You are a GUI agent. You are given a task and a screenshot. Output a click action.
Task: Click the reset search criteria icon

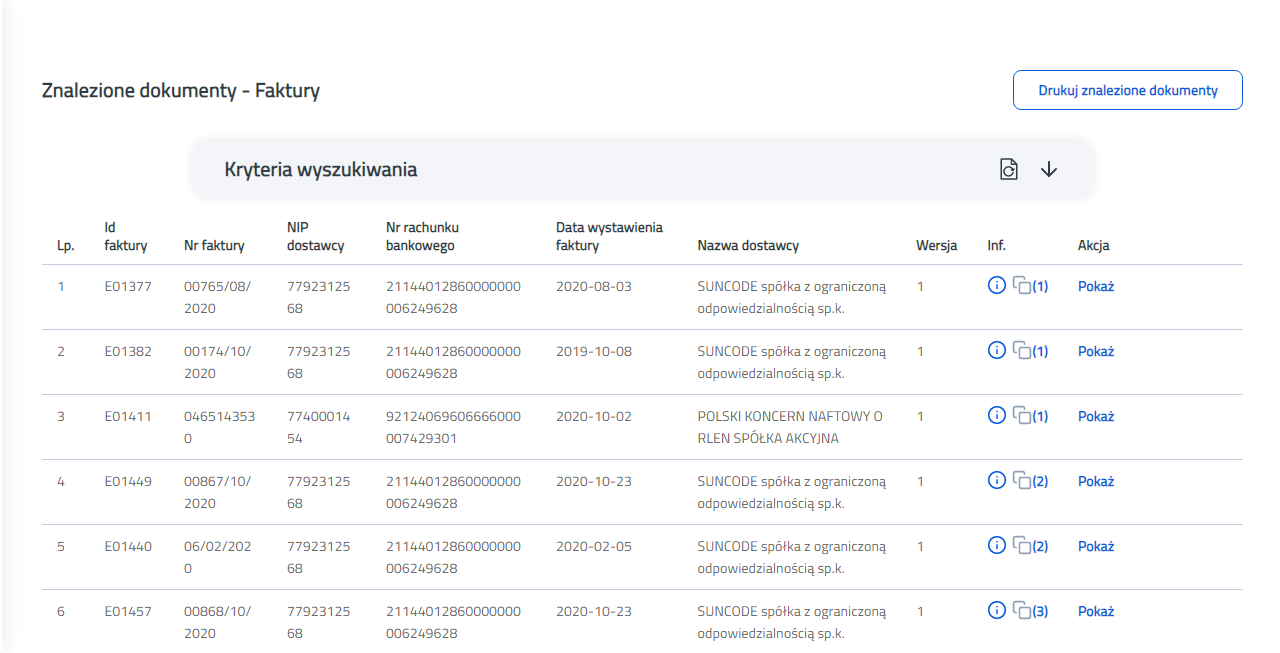click(1009, 169)
